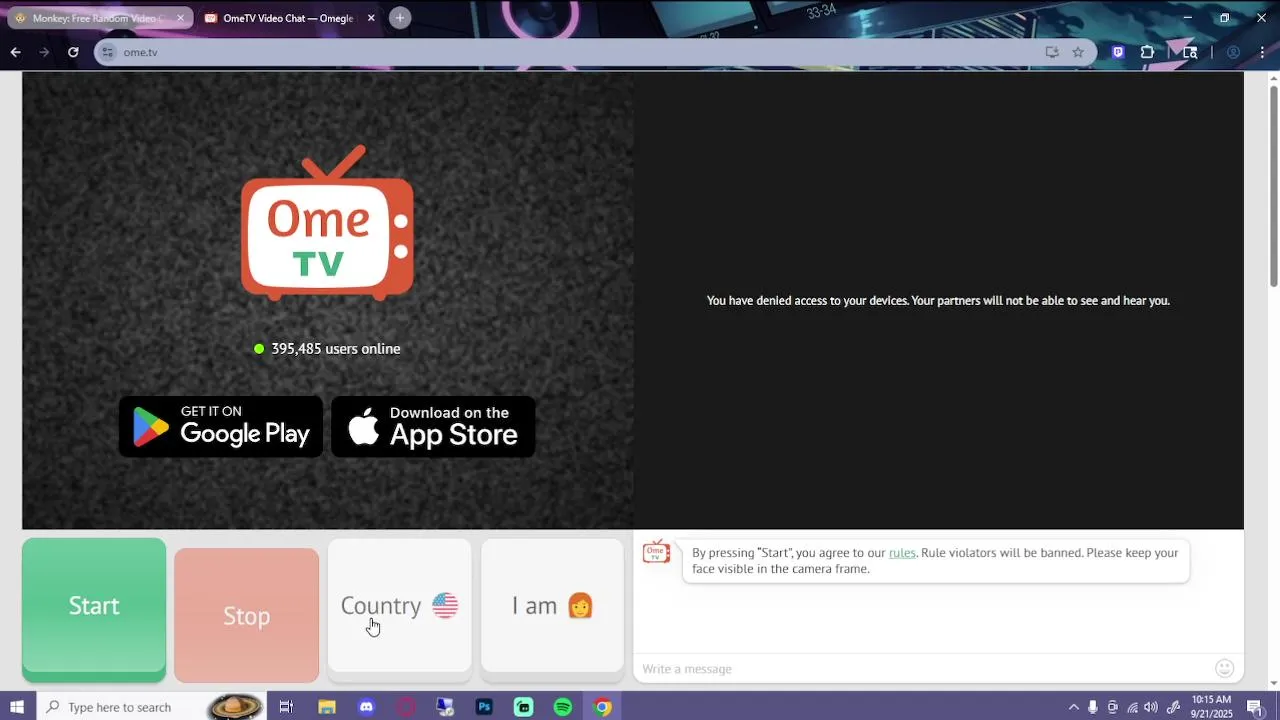This screenshot has width=1280, height=720.
Task: Open the Chrome profile avatar
Action: coord(1234,52)
